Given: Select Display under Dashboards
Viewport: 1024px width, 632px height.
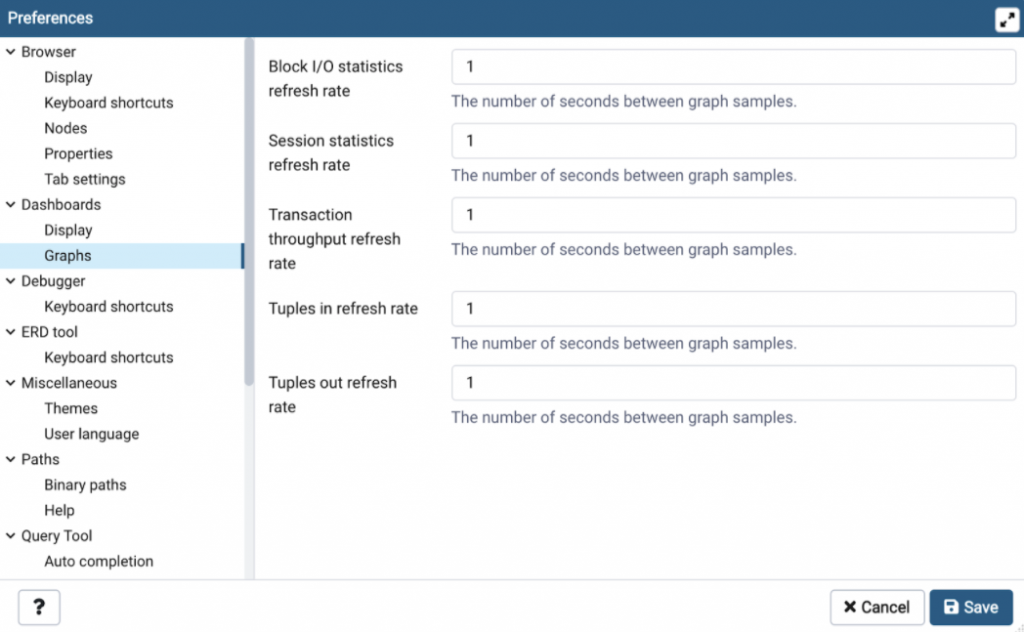Looking at the screenshot, I should (68, 230).
